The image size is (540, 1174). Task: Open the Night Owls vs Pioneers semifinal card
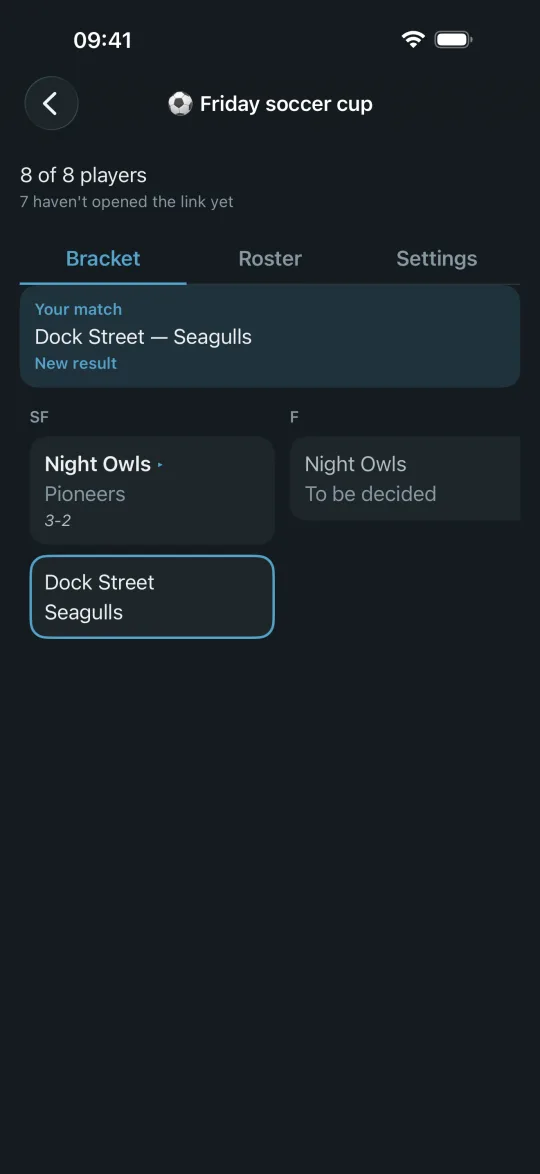pos(152,490)
